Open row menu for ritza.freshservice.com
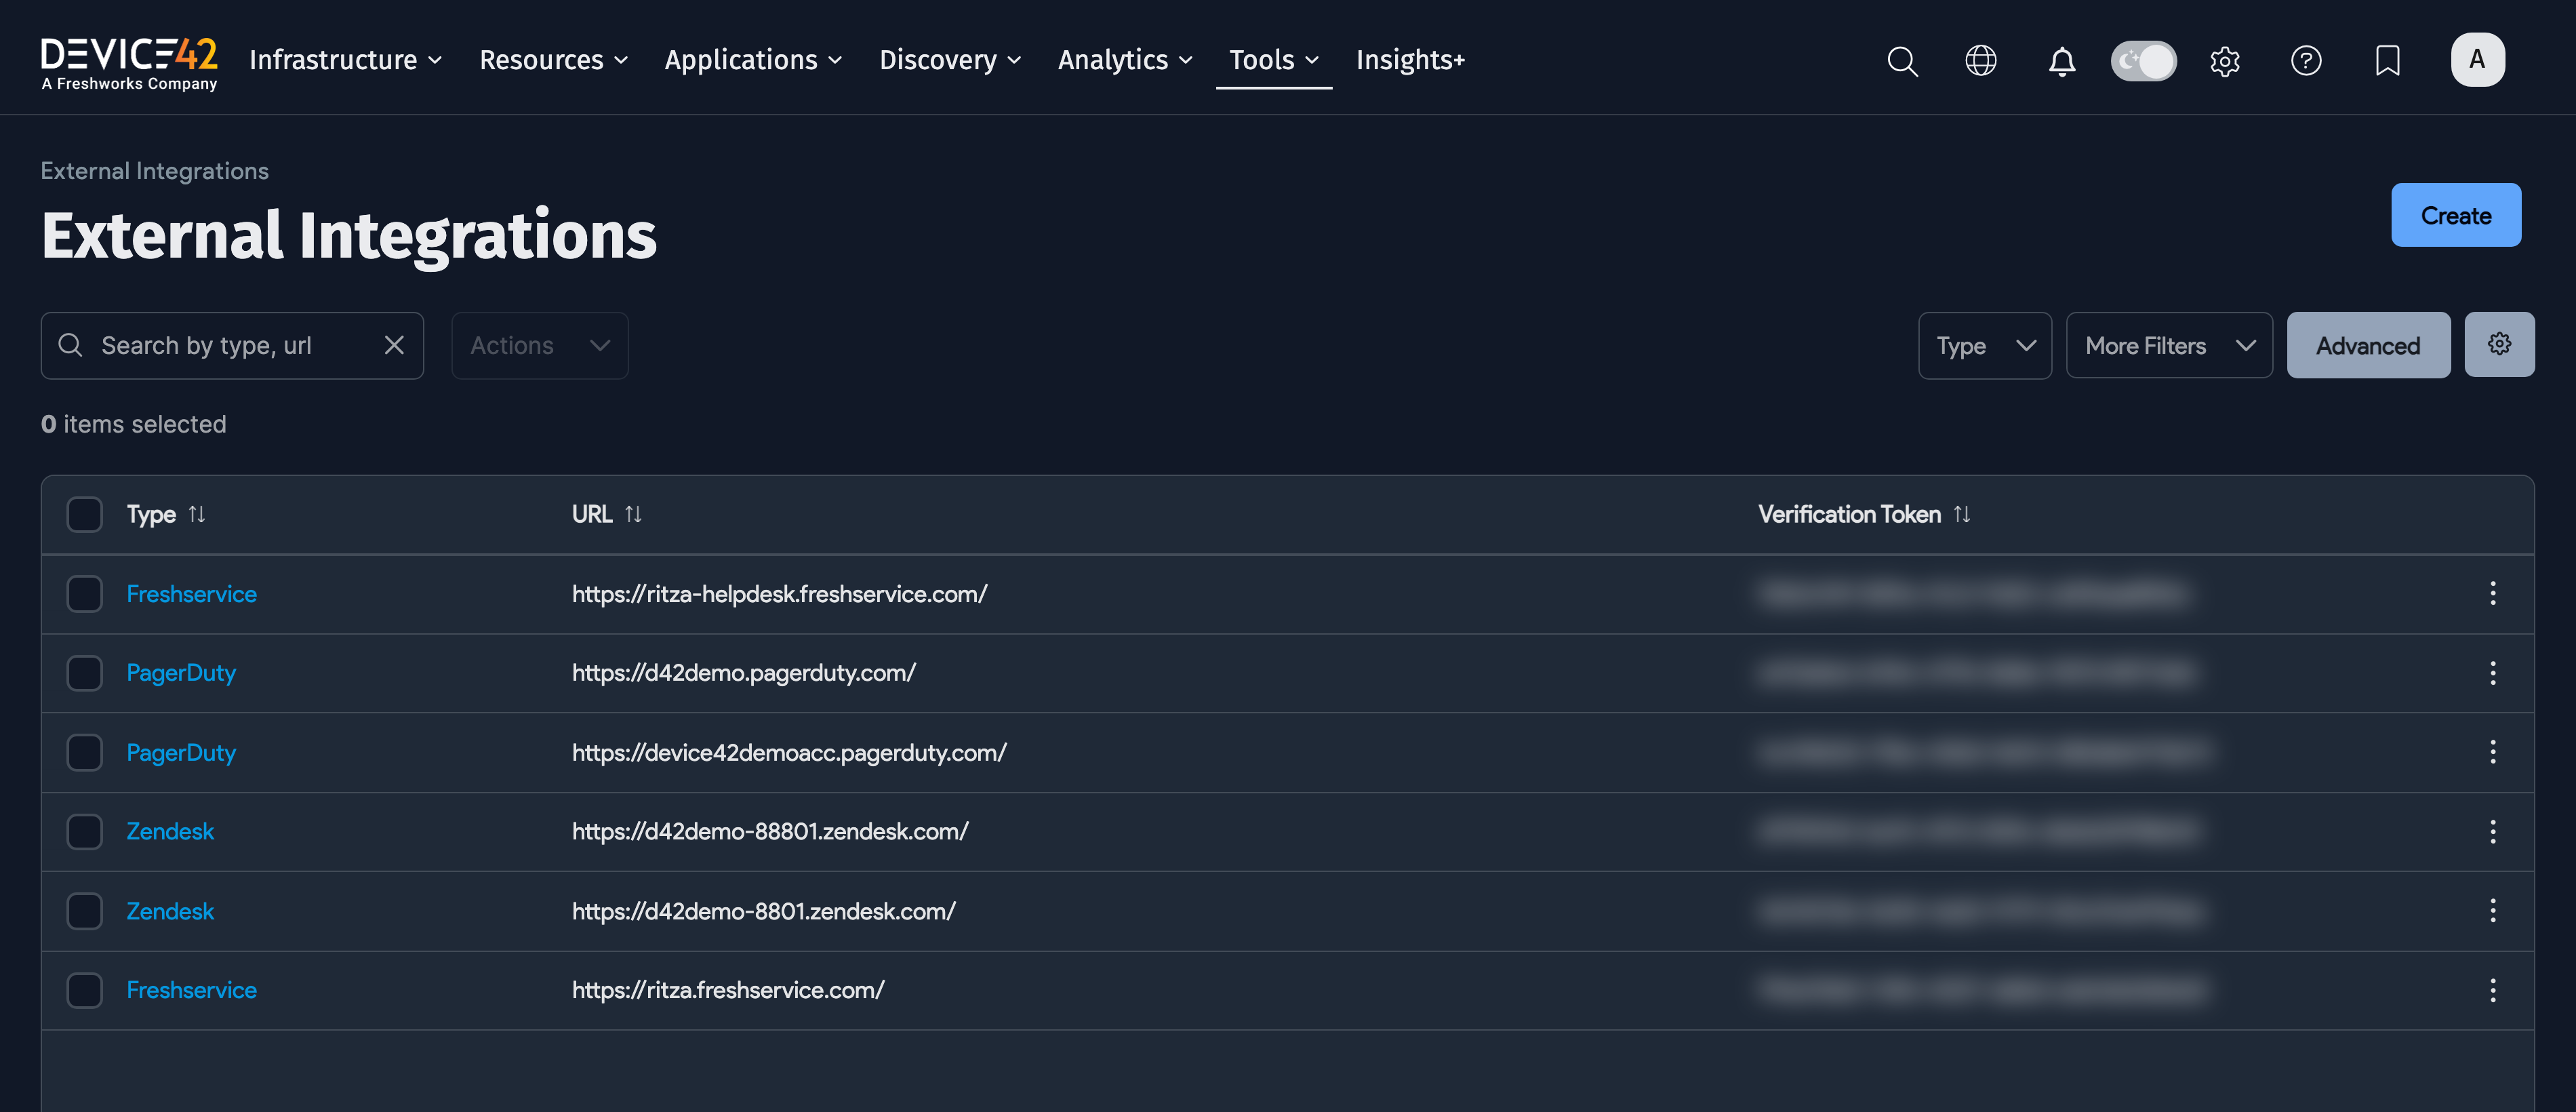The height and width of the screenshot is (1112, 2576). (2492, 989)
